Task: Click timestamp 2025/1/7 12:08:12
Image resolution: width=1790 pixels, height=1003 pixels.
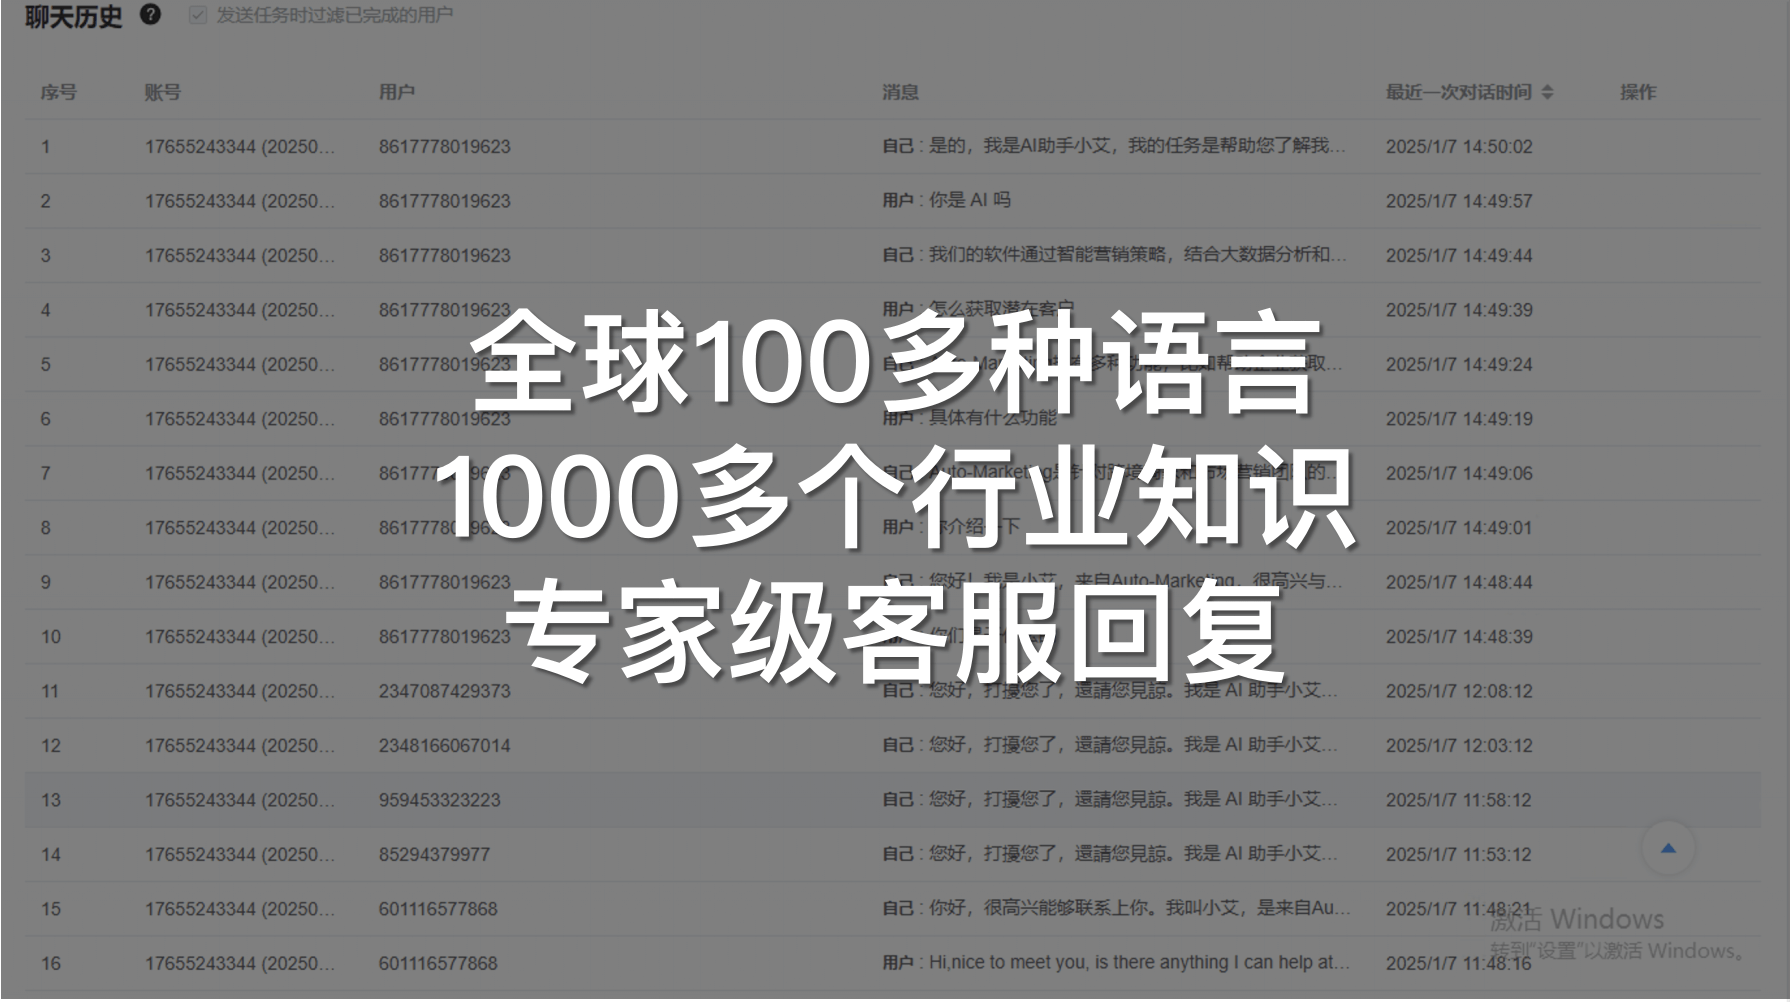Action: tap(1458, 691)
